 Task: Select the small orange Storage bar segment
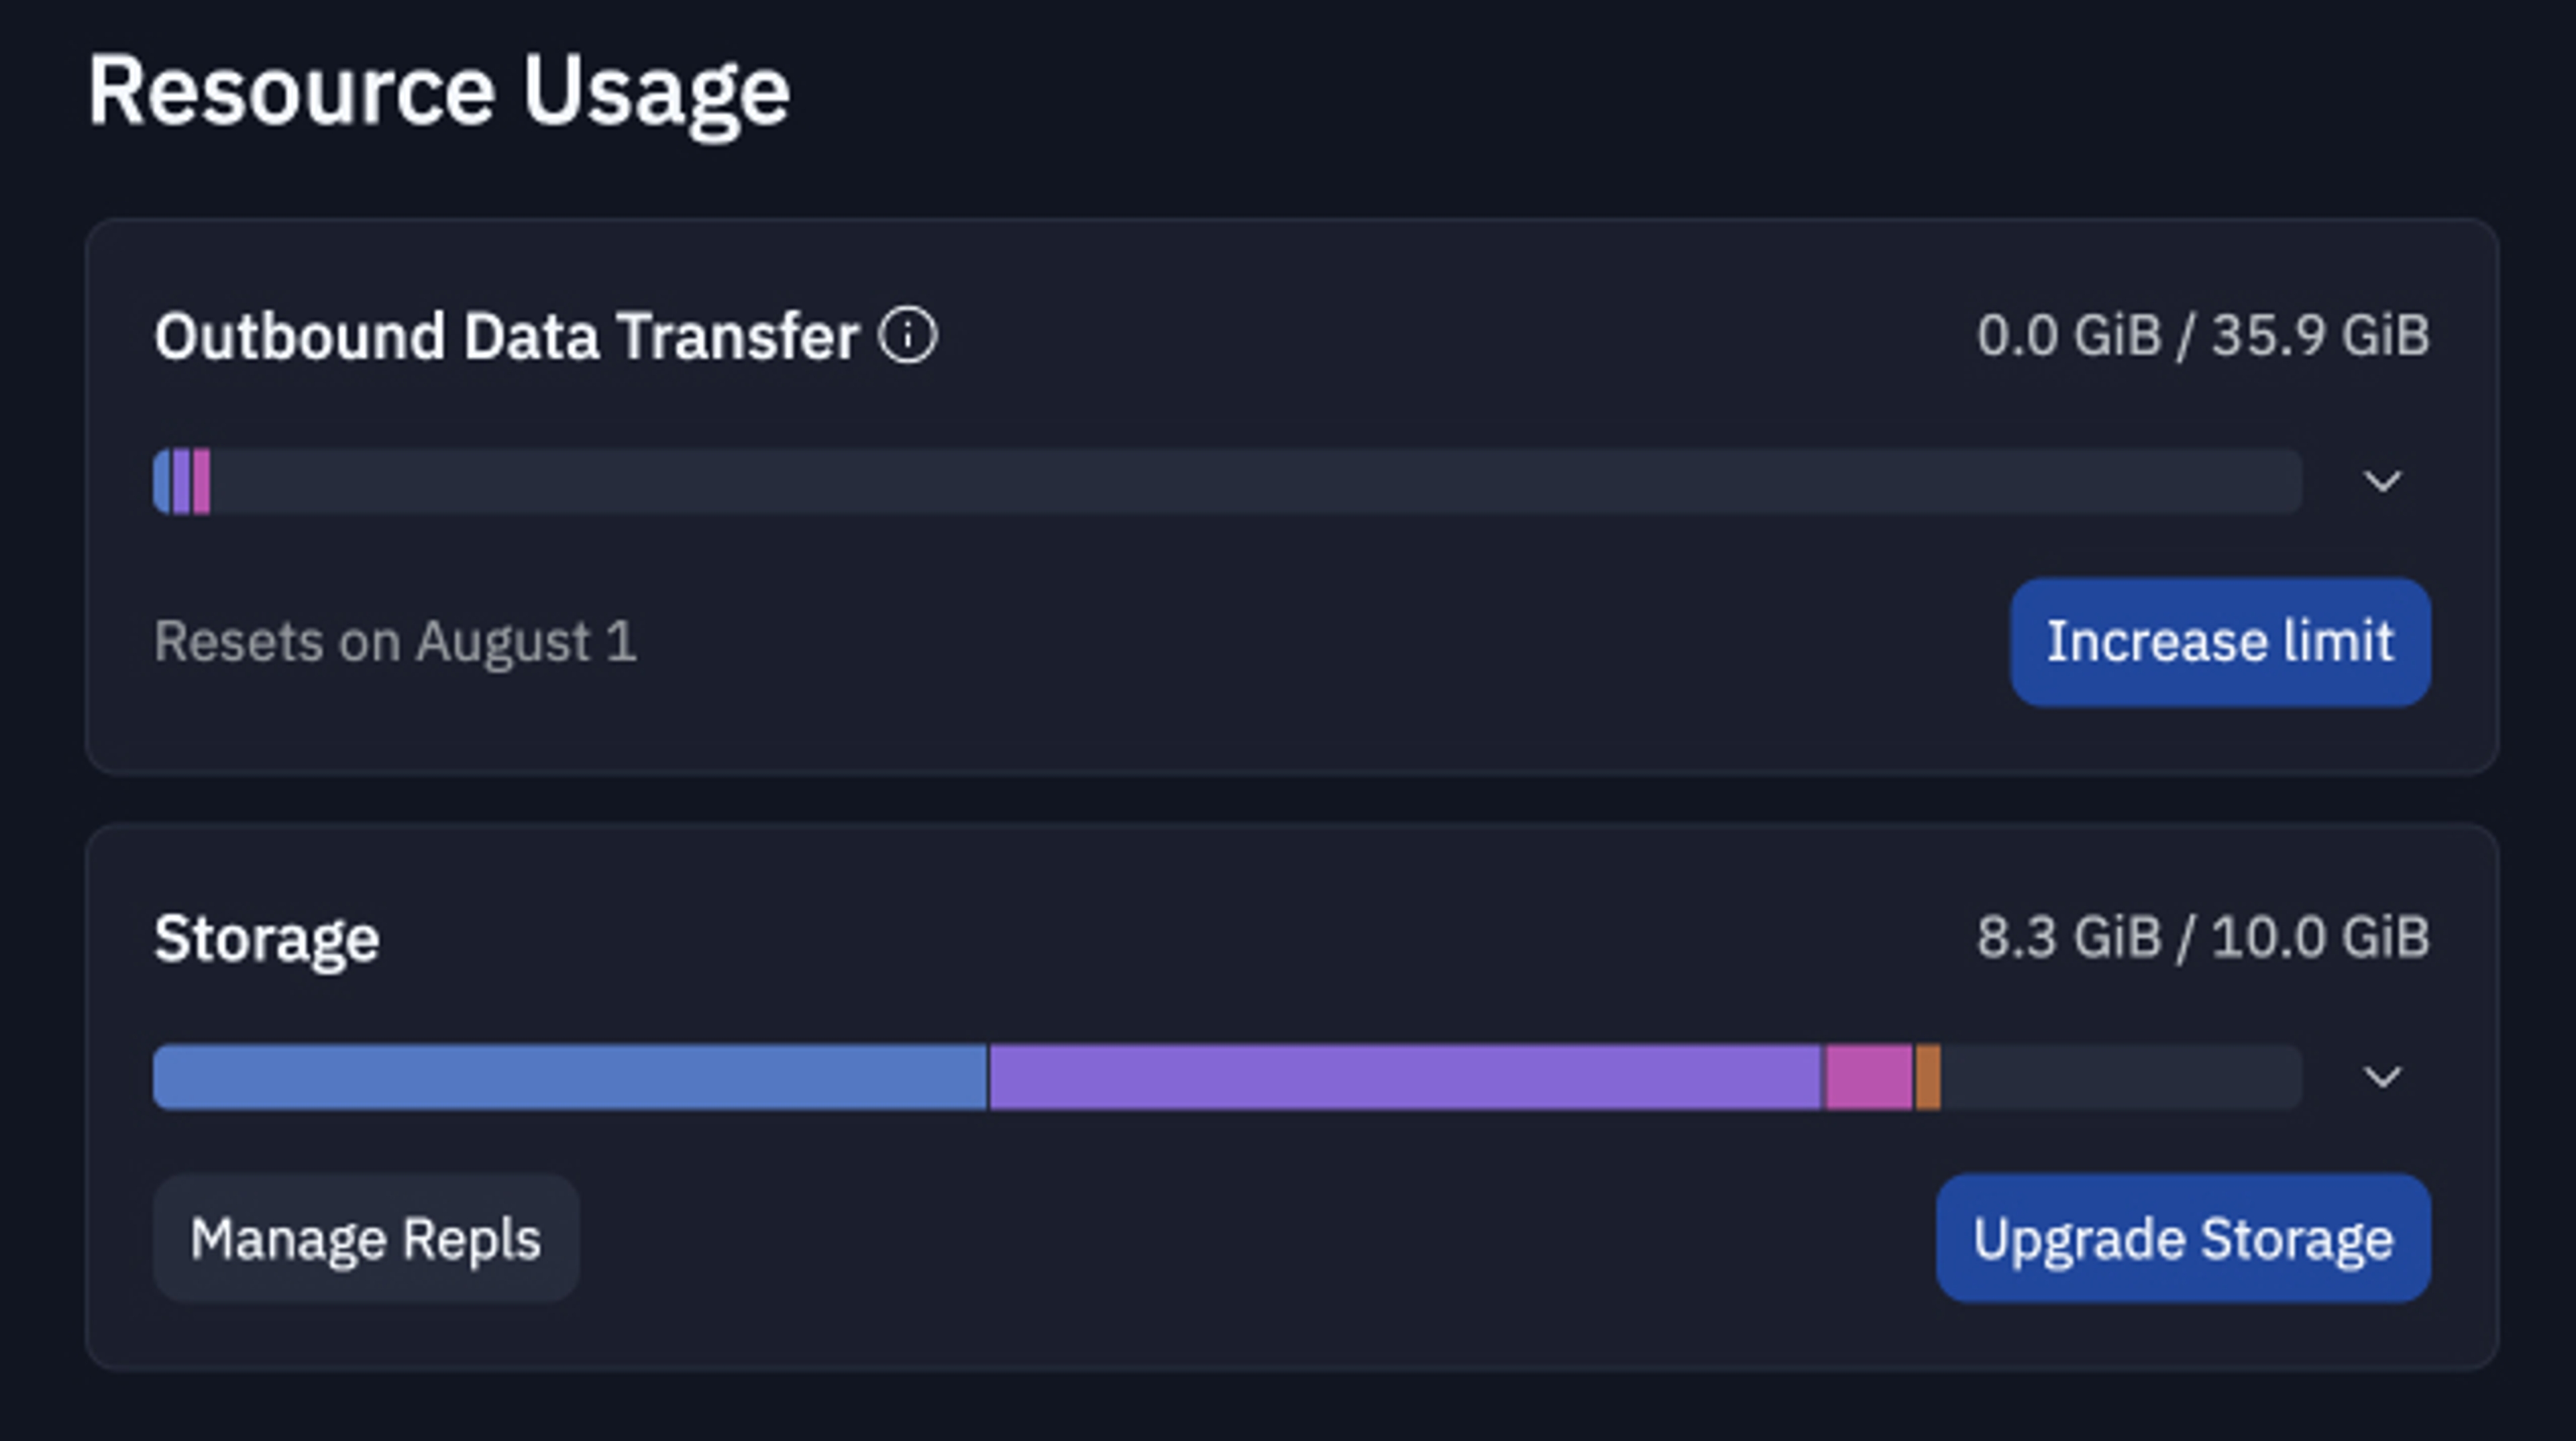tap(1928, 1077)
